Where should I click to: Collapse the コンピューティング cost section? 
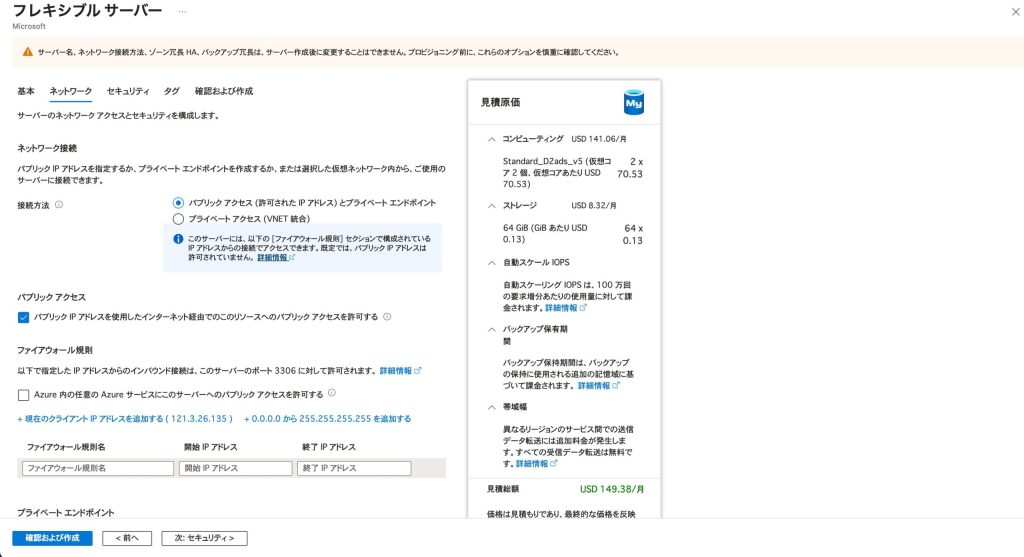click(490, 139)
